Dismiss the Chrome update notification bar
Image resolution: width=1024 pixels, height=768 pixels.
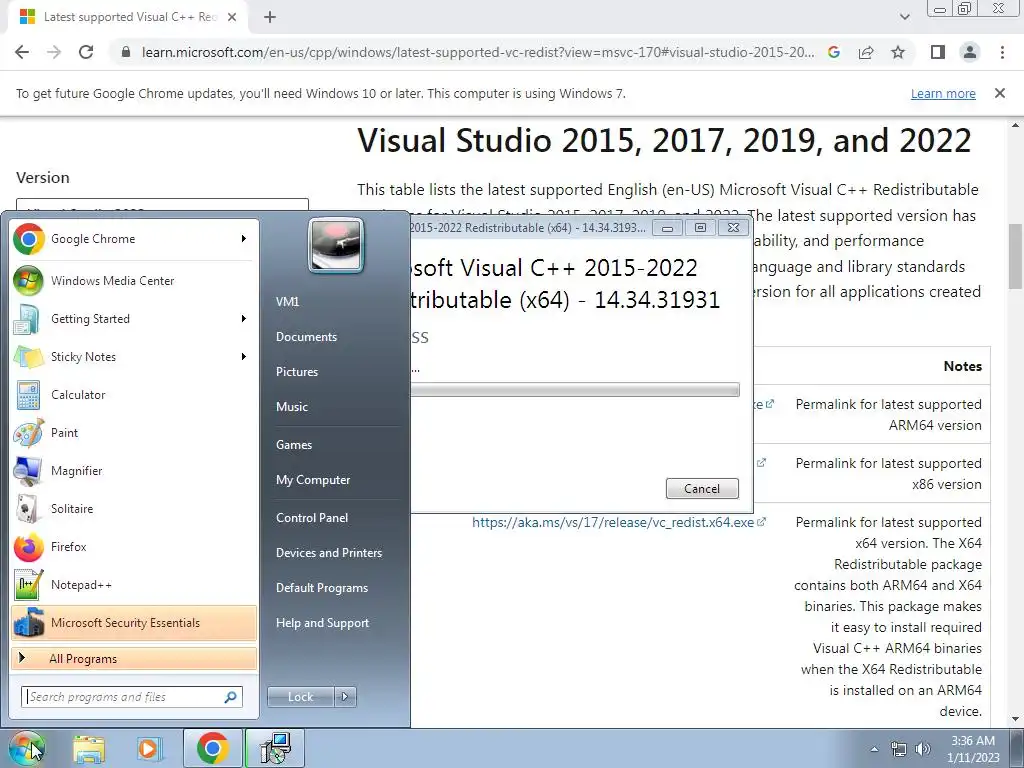point(1000,93)
